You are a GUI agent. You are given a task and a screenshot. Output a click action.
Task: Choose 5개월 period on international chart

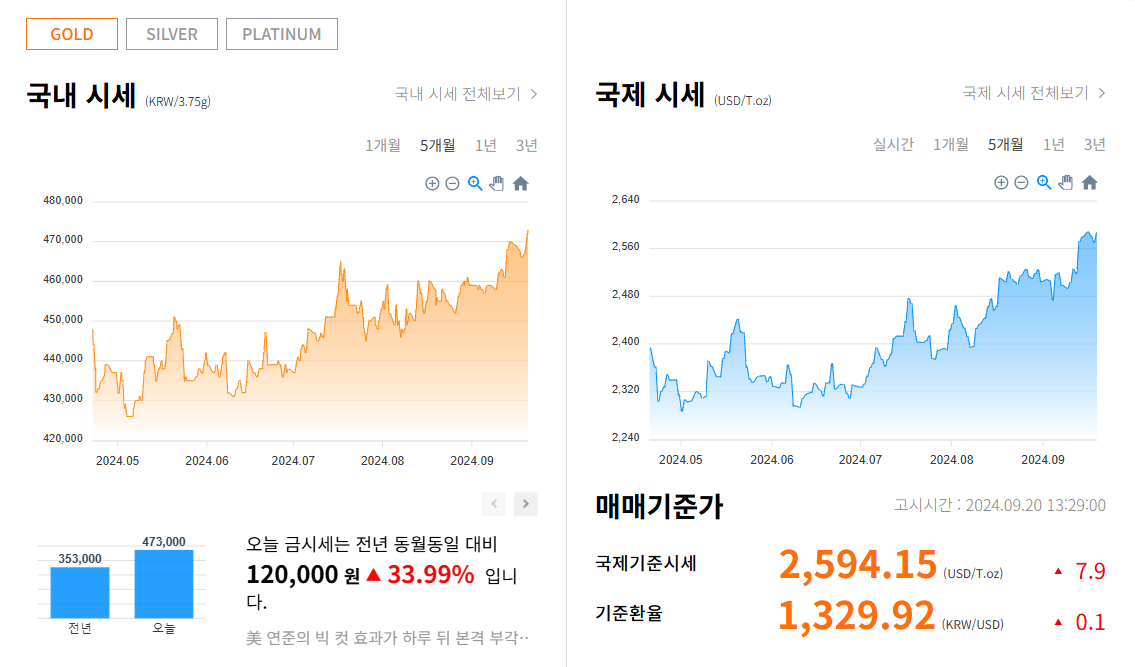[x=1005, y=144]
